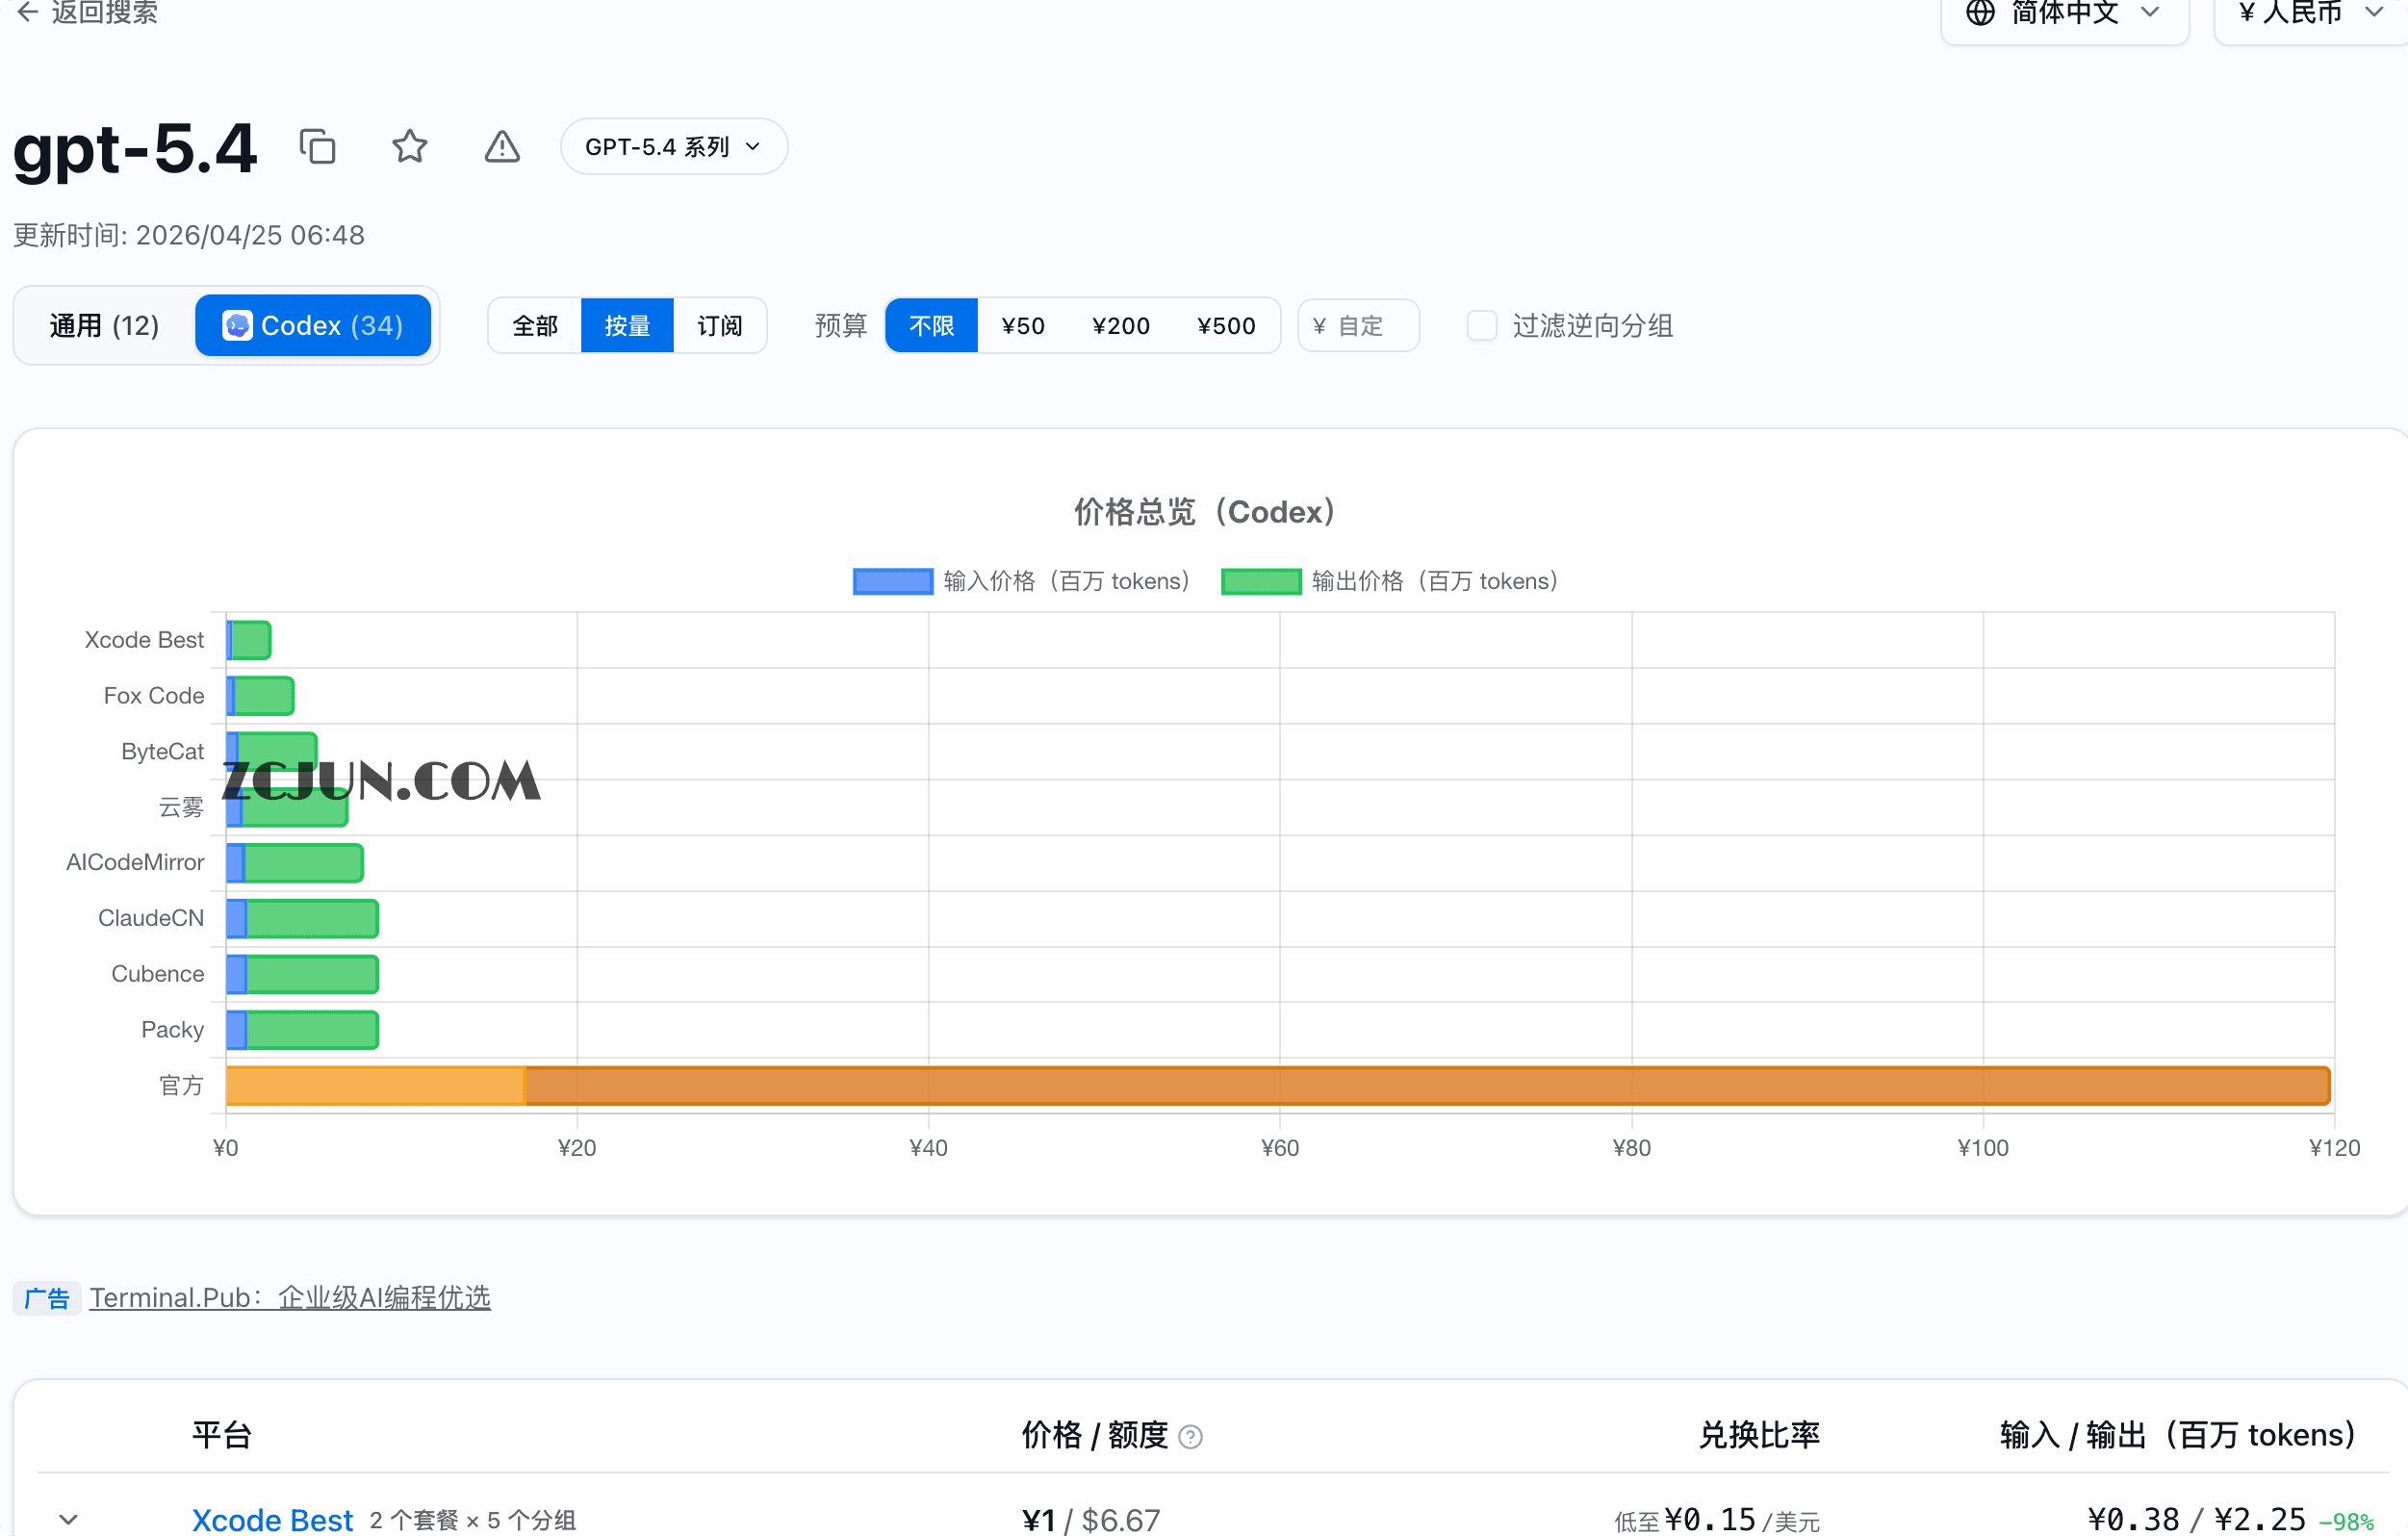Image resolution: width=2408 pixels, height=1536 pixels.
Task: Click the 云雾 chart axis label
Action: click(x=181, y=807)
